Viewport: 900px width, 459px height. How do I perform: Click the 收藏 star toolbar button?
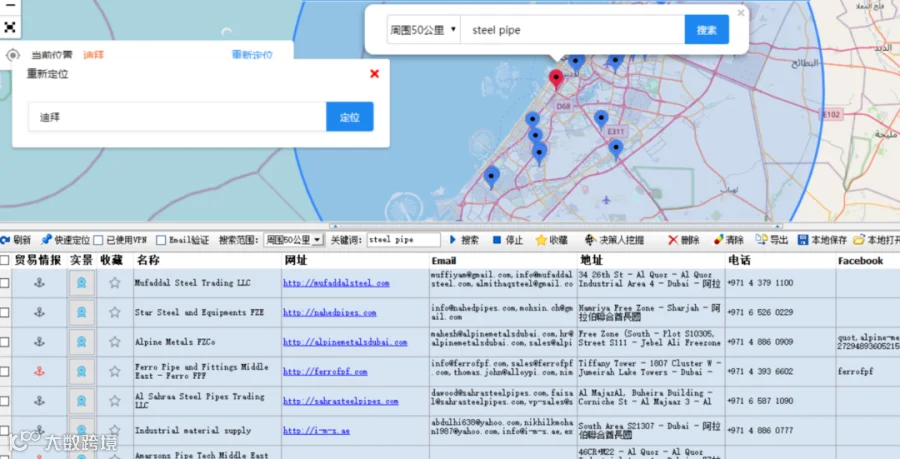(552, 240)
